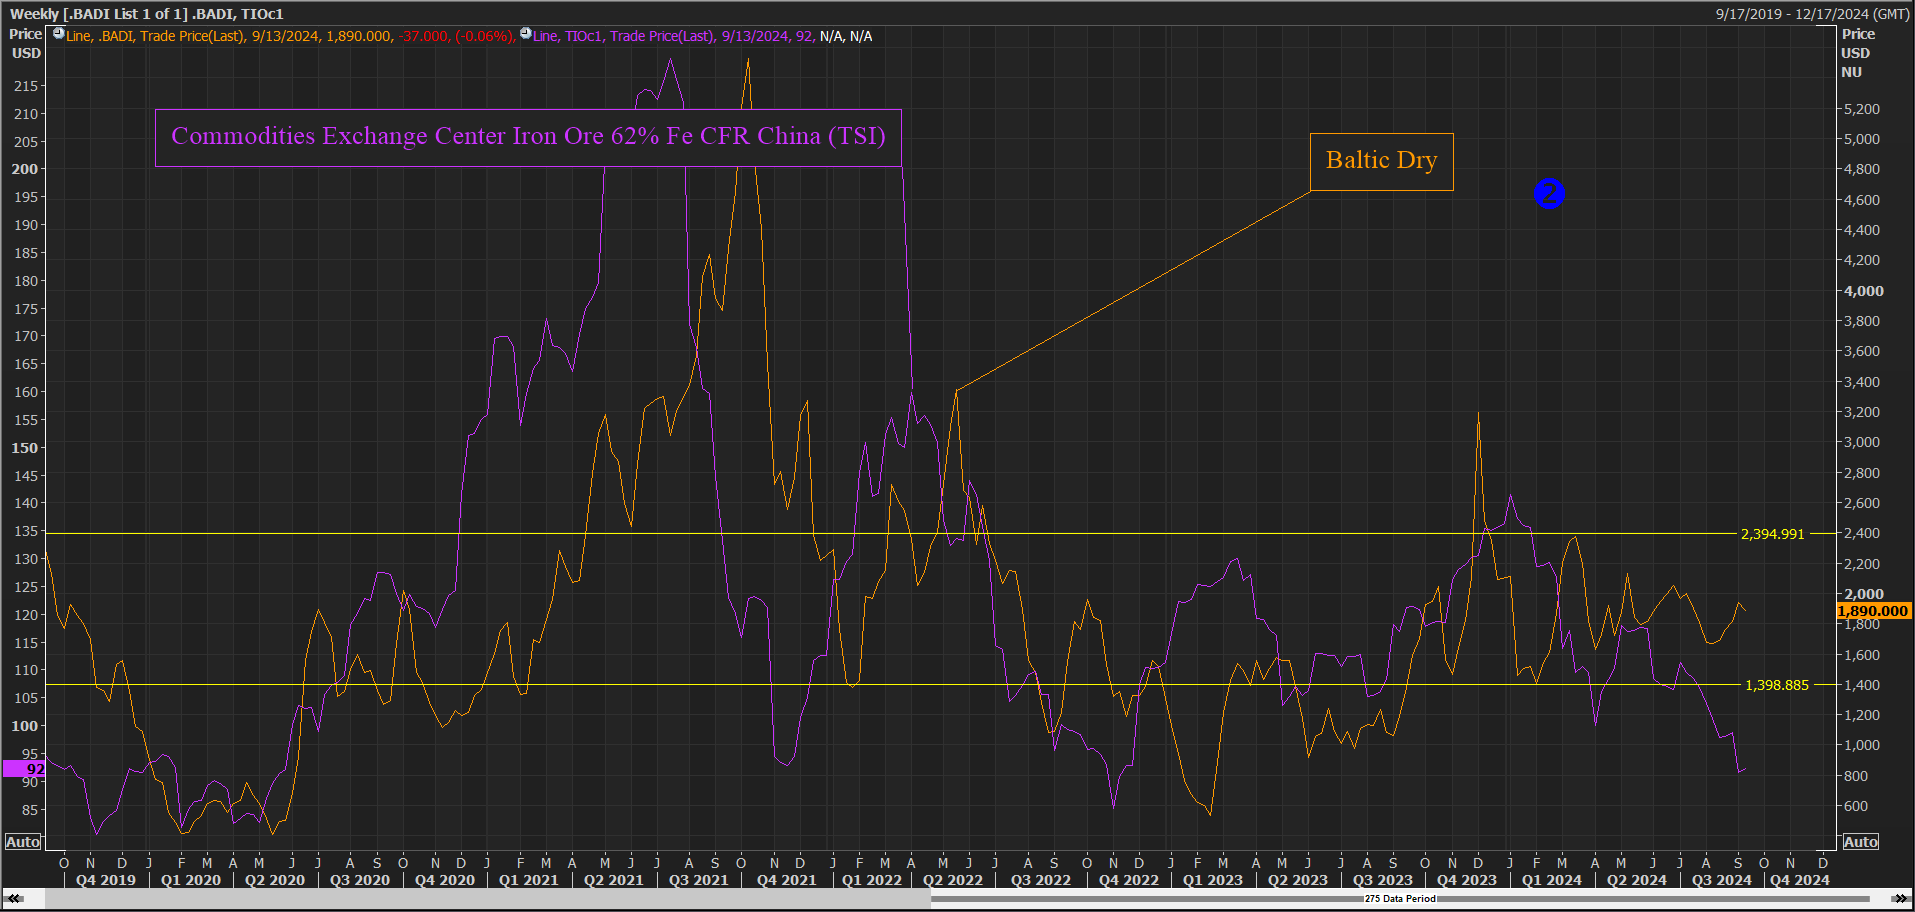The image size is (1915, 912).
Task: Click the purple 92 price tag
Action: point(24,769)
